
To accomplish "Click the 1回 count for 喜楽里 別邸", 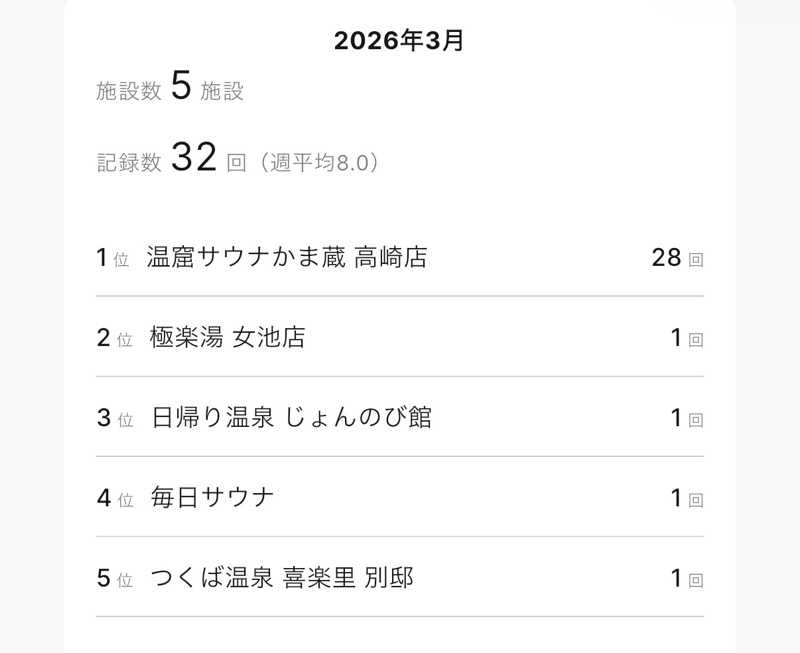I will (x=687, y=578).
